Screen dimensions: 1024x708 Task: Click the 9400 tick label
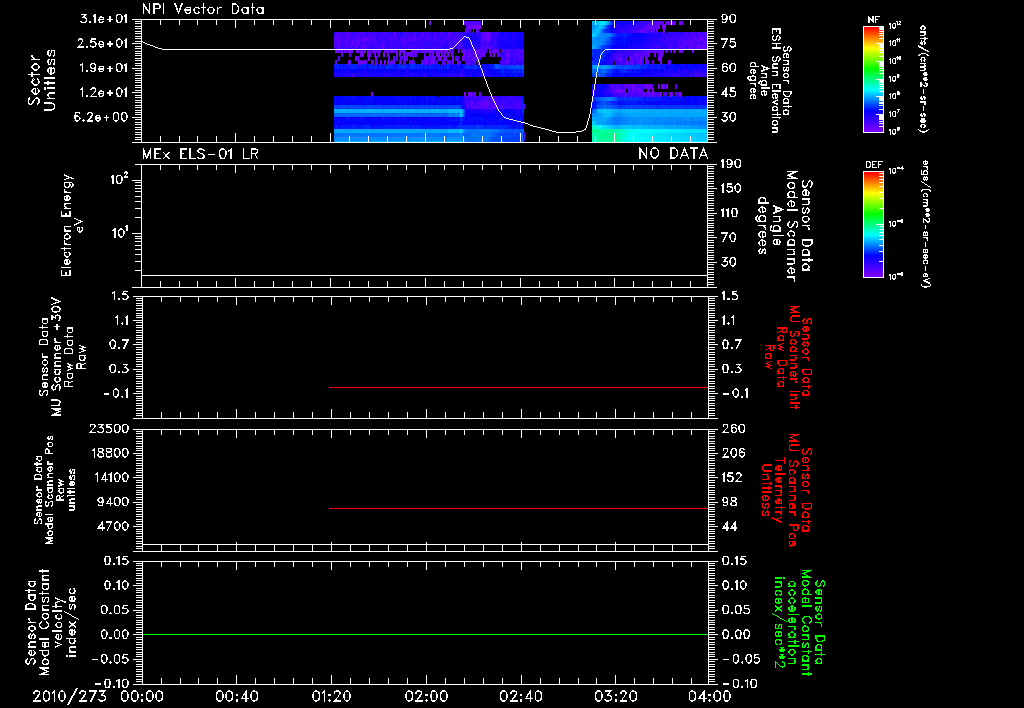tap(112, 502)
